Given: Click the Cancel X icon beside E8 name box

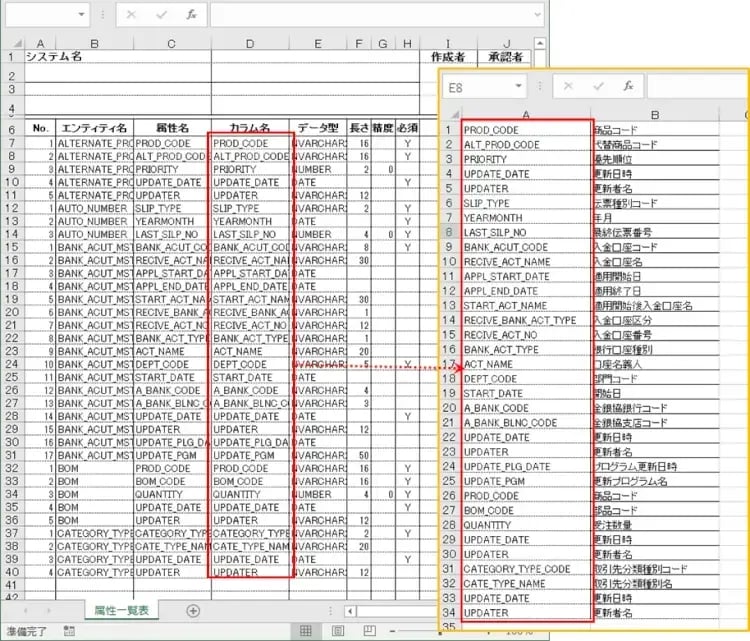Looking at the screenshot, I should pos(568,87).
